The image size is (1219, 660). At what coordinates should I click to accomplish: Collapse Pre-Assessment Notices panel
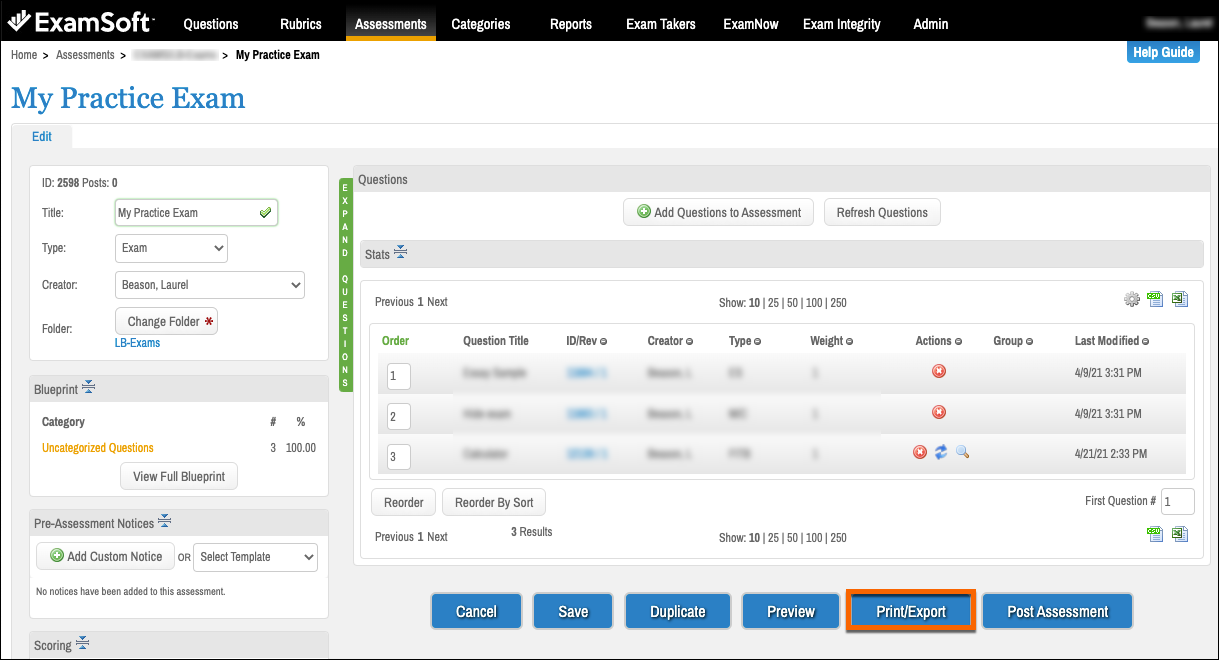tap(165, 522)
